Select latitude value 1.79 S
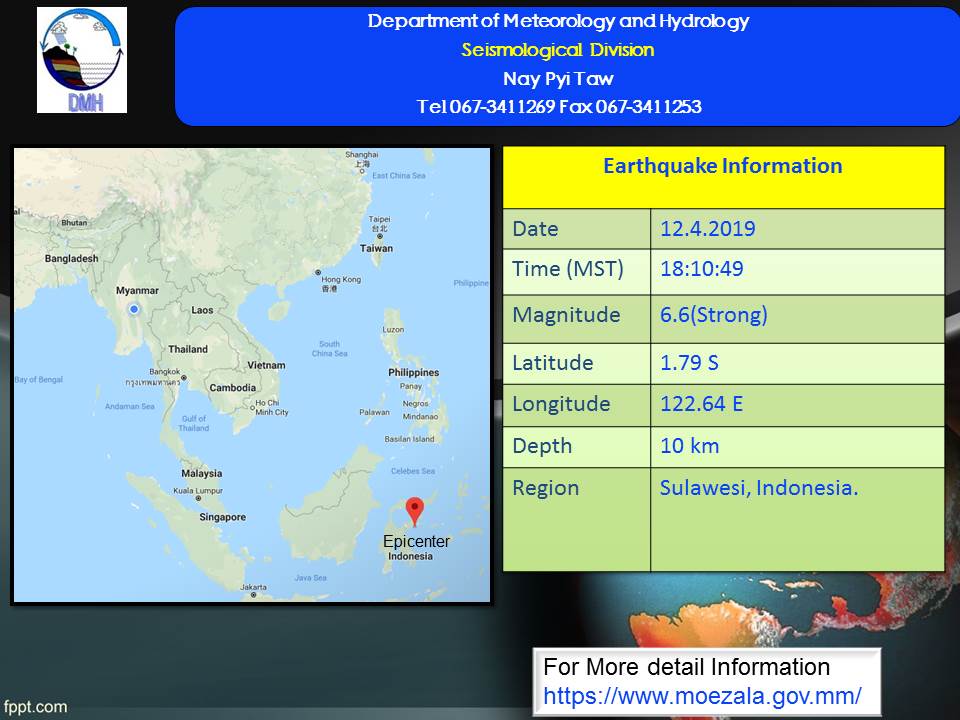The height and width of the screenshot is (720, 960). pyautogui.click(x=689, y=362)
